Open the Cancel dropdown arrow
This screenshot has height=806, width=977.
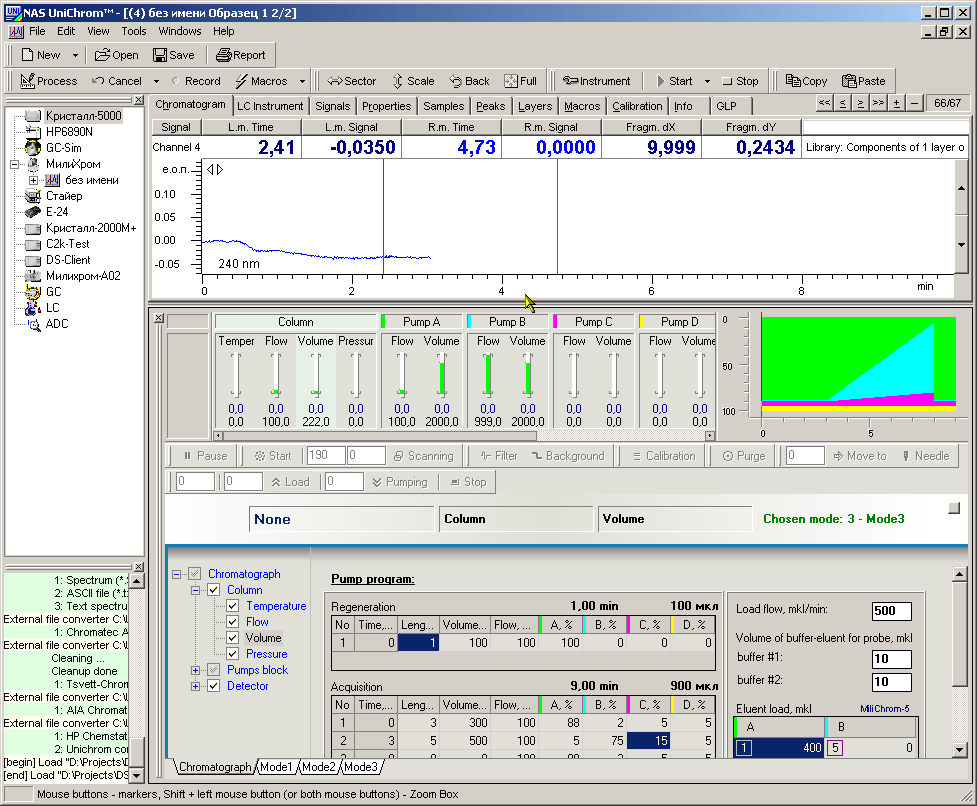(156, 81)
